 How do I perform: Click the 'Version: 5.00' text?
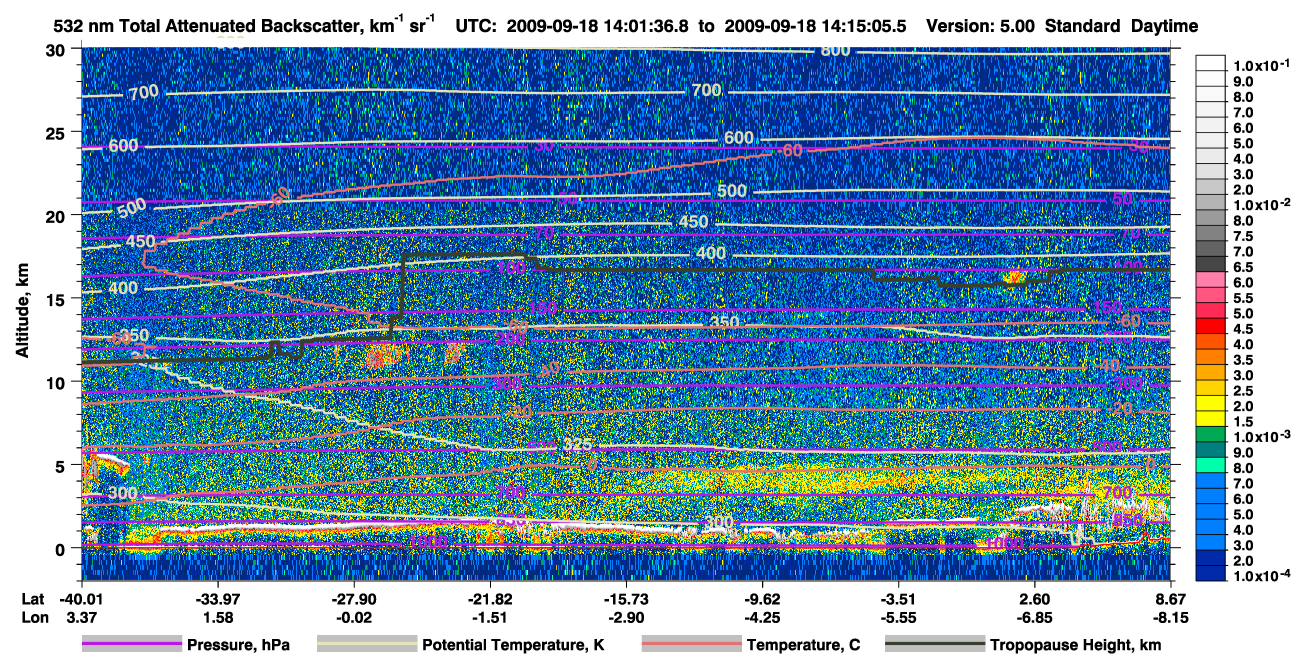(980, 26)
